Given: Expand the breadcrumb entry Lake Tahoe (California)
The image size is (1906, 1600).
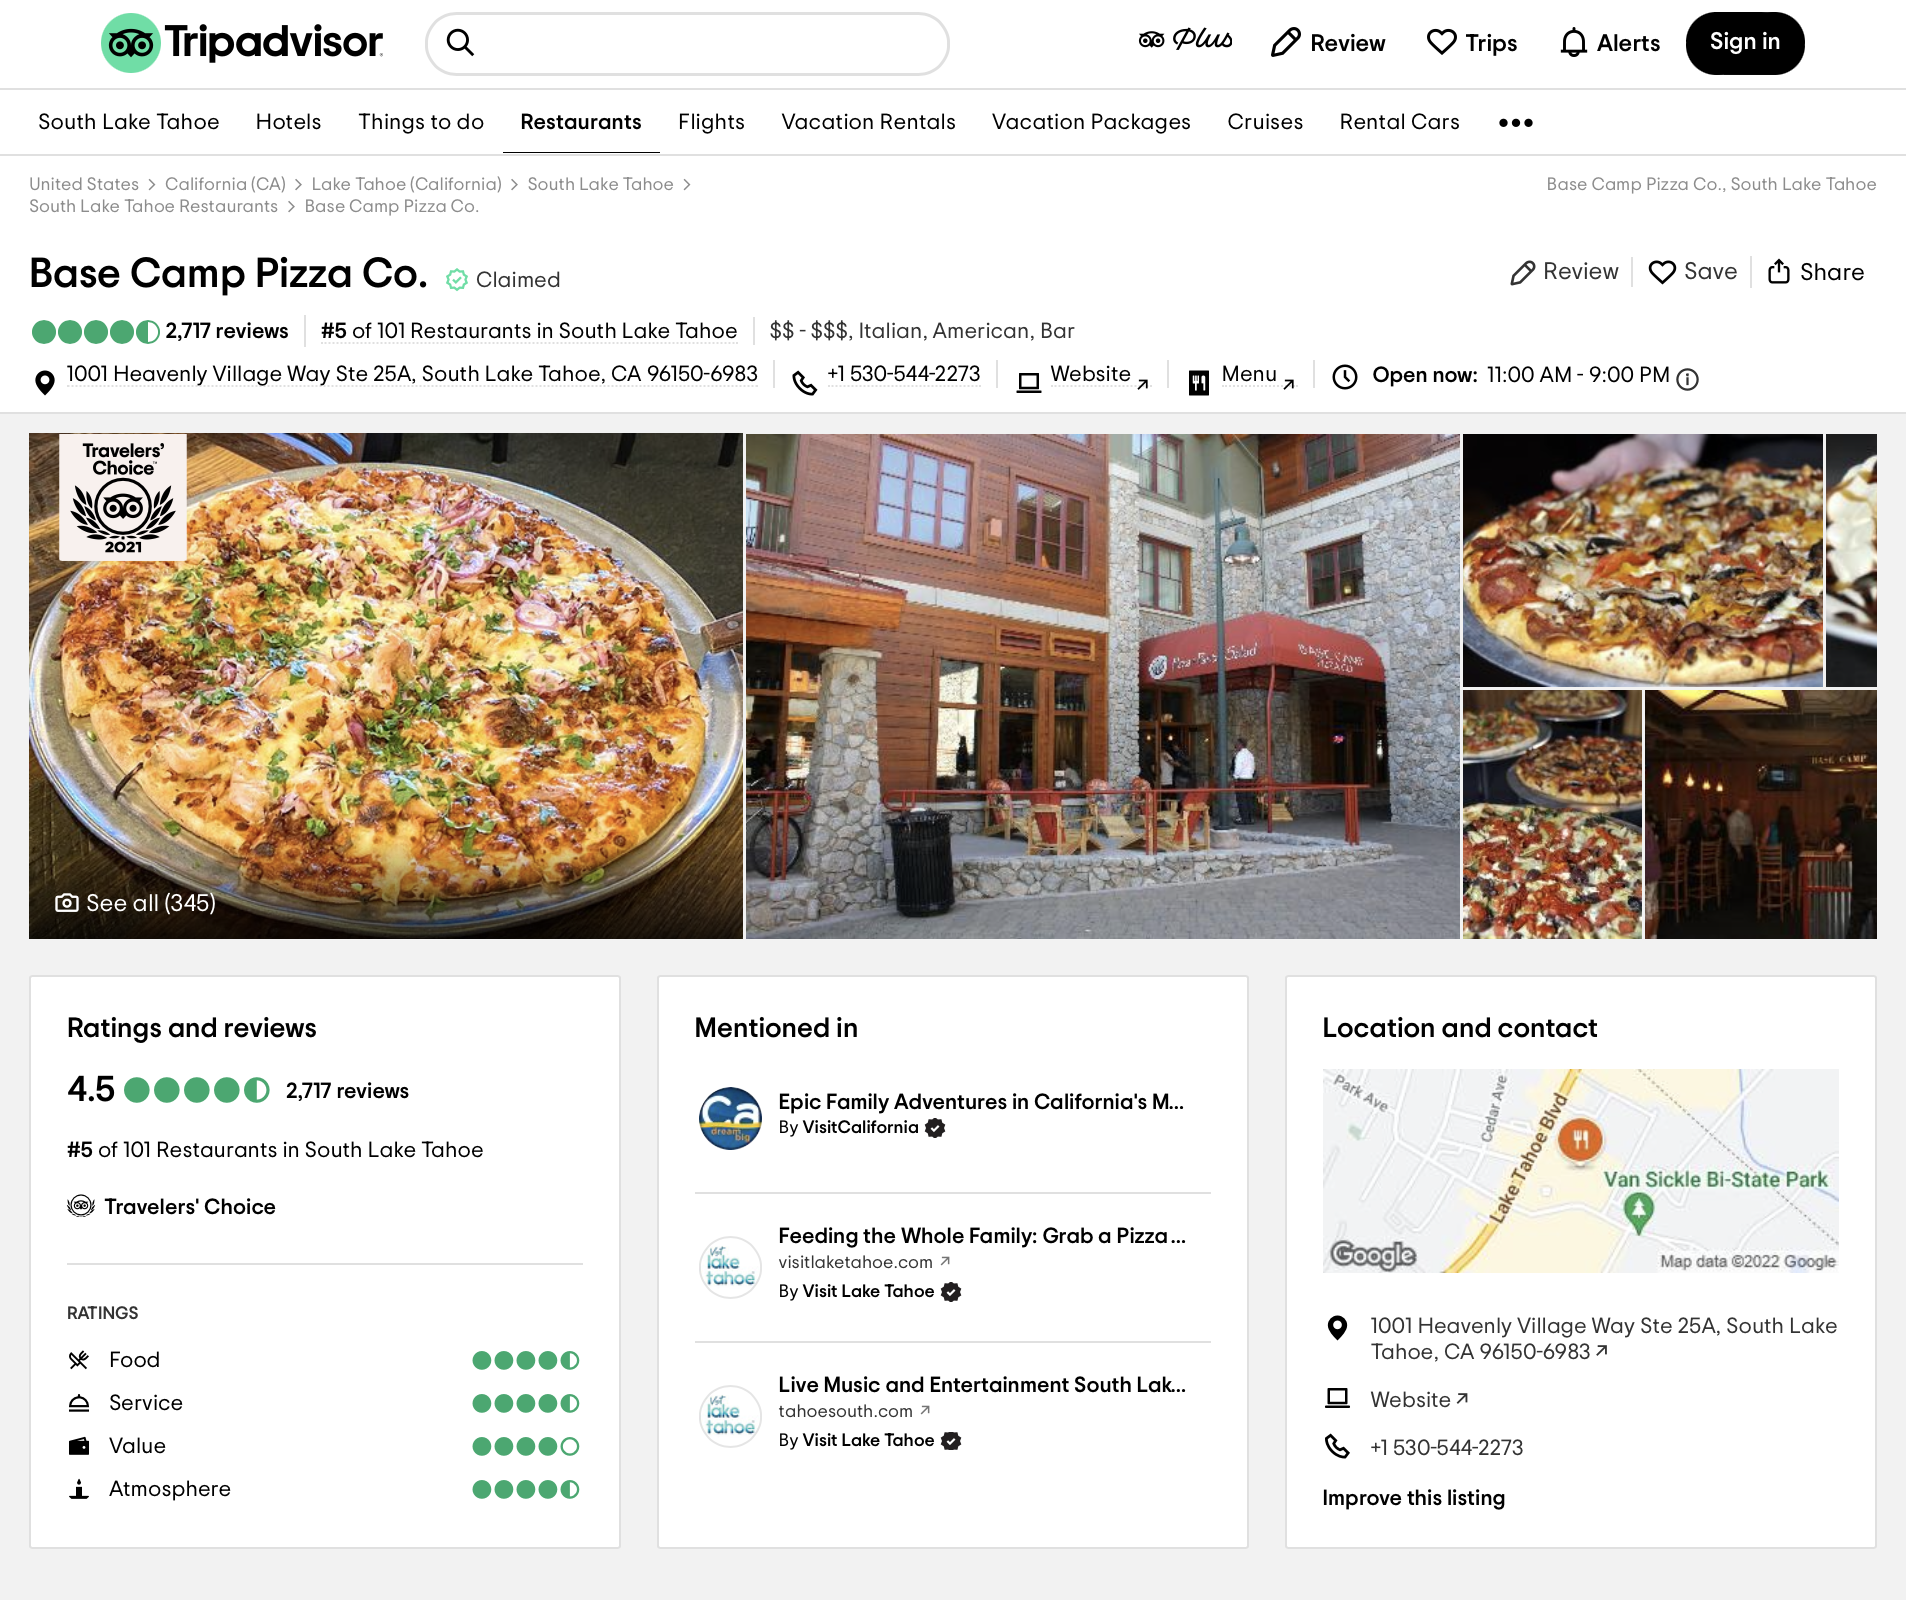Looking at the screenshot, I should click(x=406, y=184).
